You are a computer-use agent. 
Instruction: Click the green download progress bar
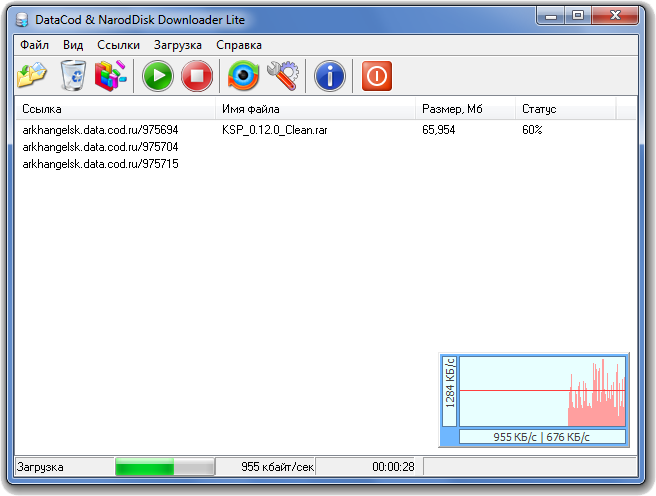point(165,467)
